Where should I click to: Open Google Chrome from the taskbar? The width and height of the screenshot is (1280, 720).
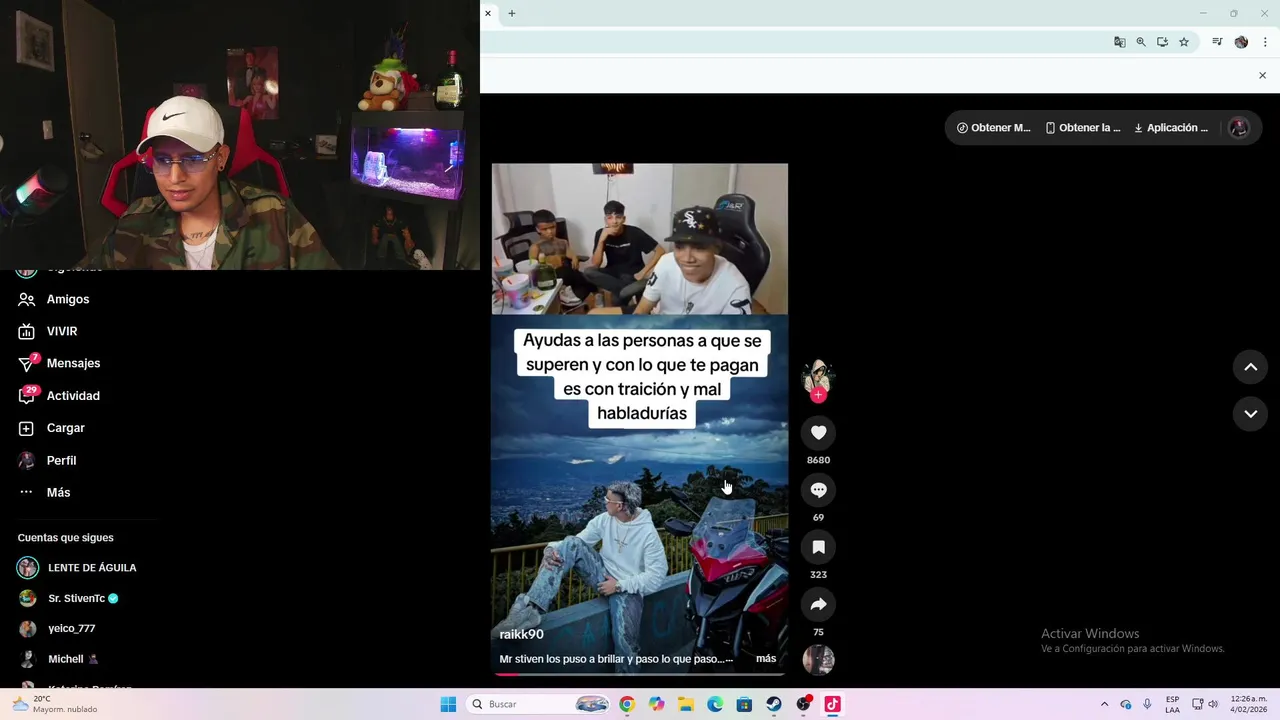point(626,704)
